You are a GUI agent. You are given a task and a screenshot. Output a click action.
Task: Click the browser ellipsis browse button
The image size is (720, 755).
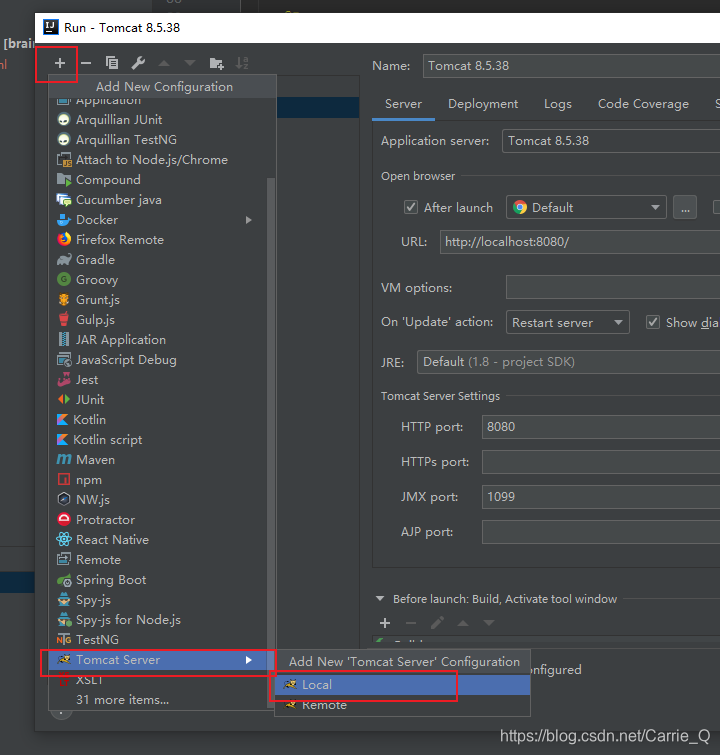[x=685, y=208]
